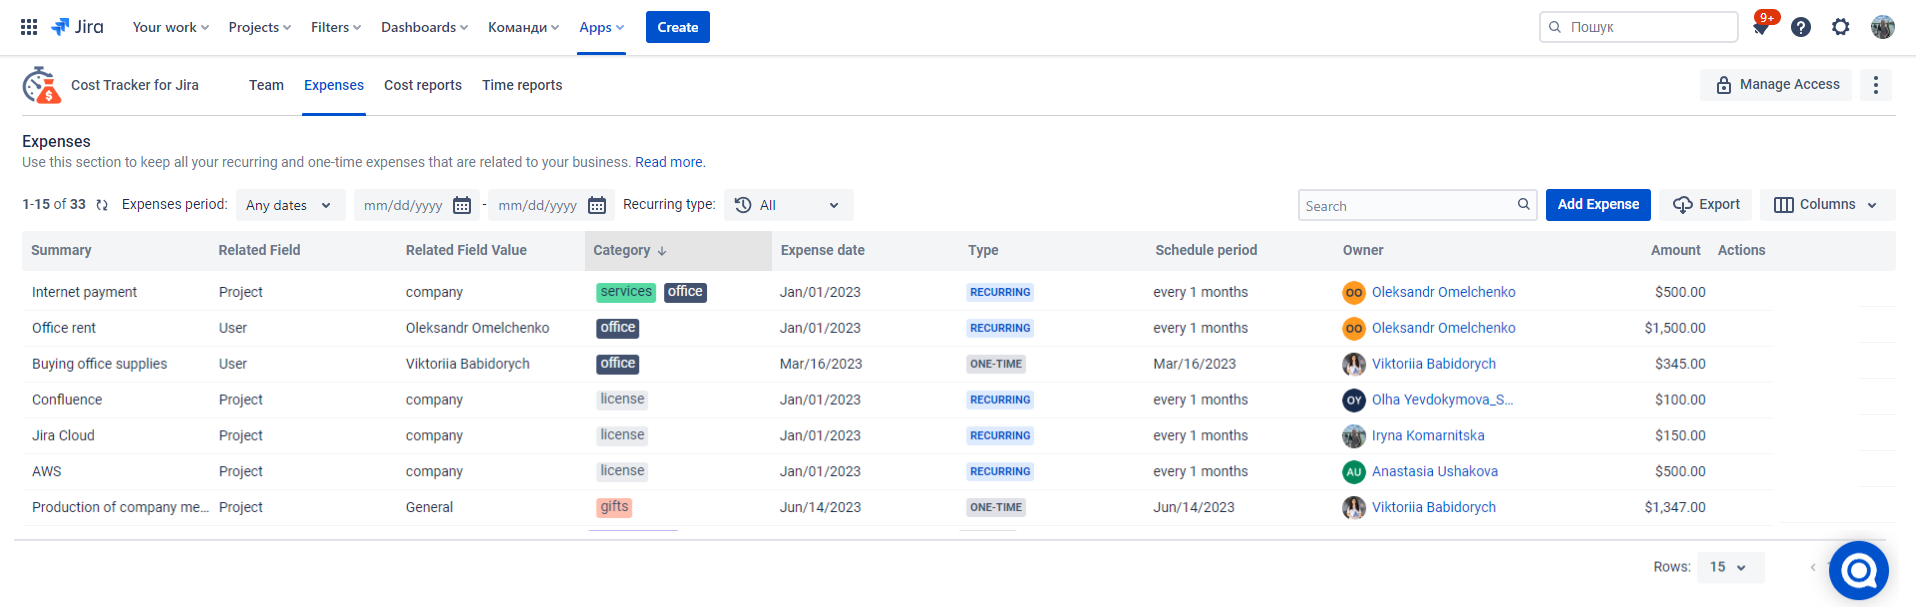The image size is (1916, 607).
Task: Open the Time reports tab
Action: pos(522,85)
